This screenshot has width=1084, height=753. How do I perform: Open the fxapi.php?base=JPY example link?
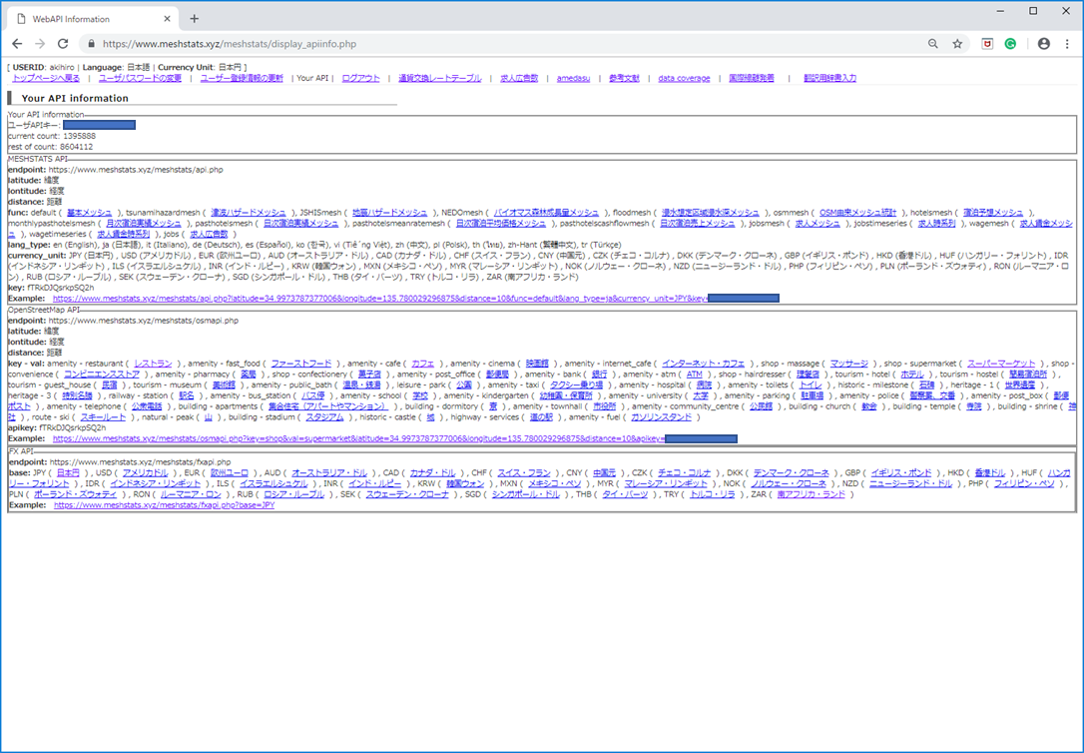(165, 506)
